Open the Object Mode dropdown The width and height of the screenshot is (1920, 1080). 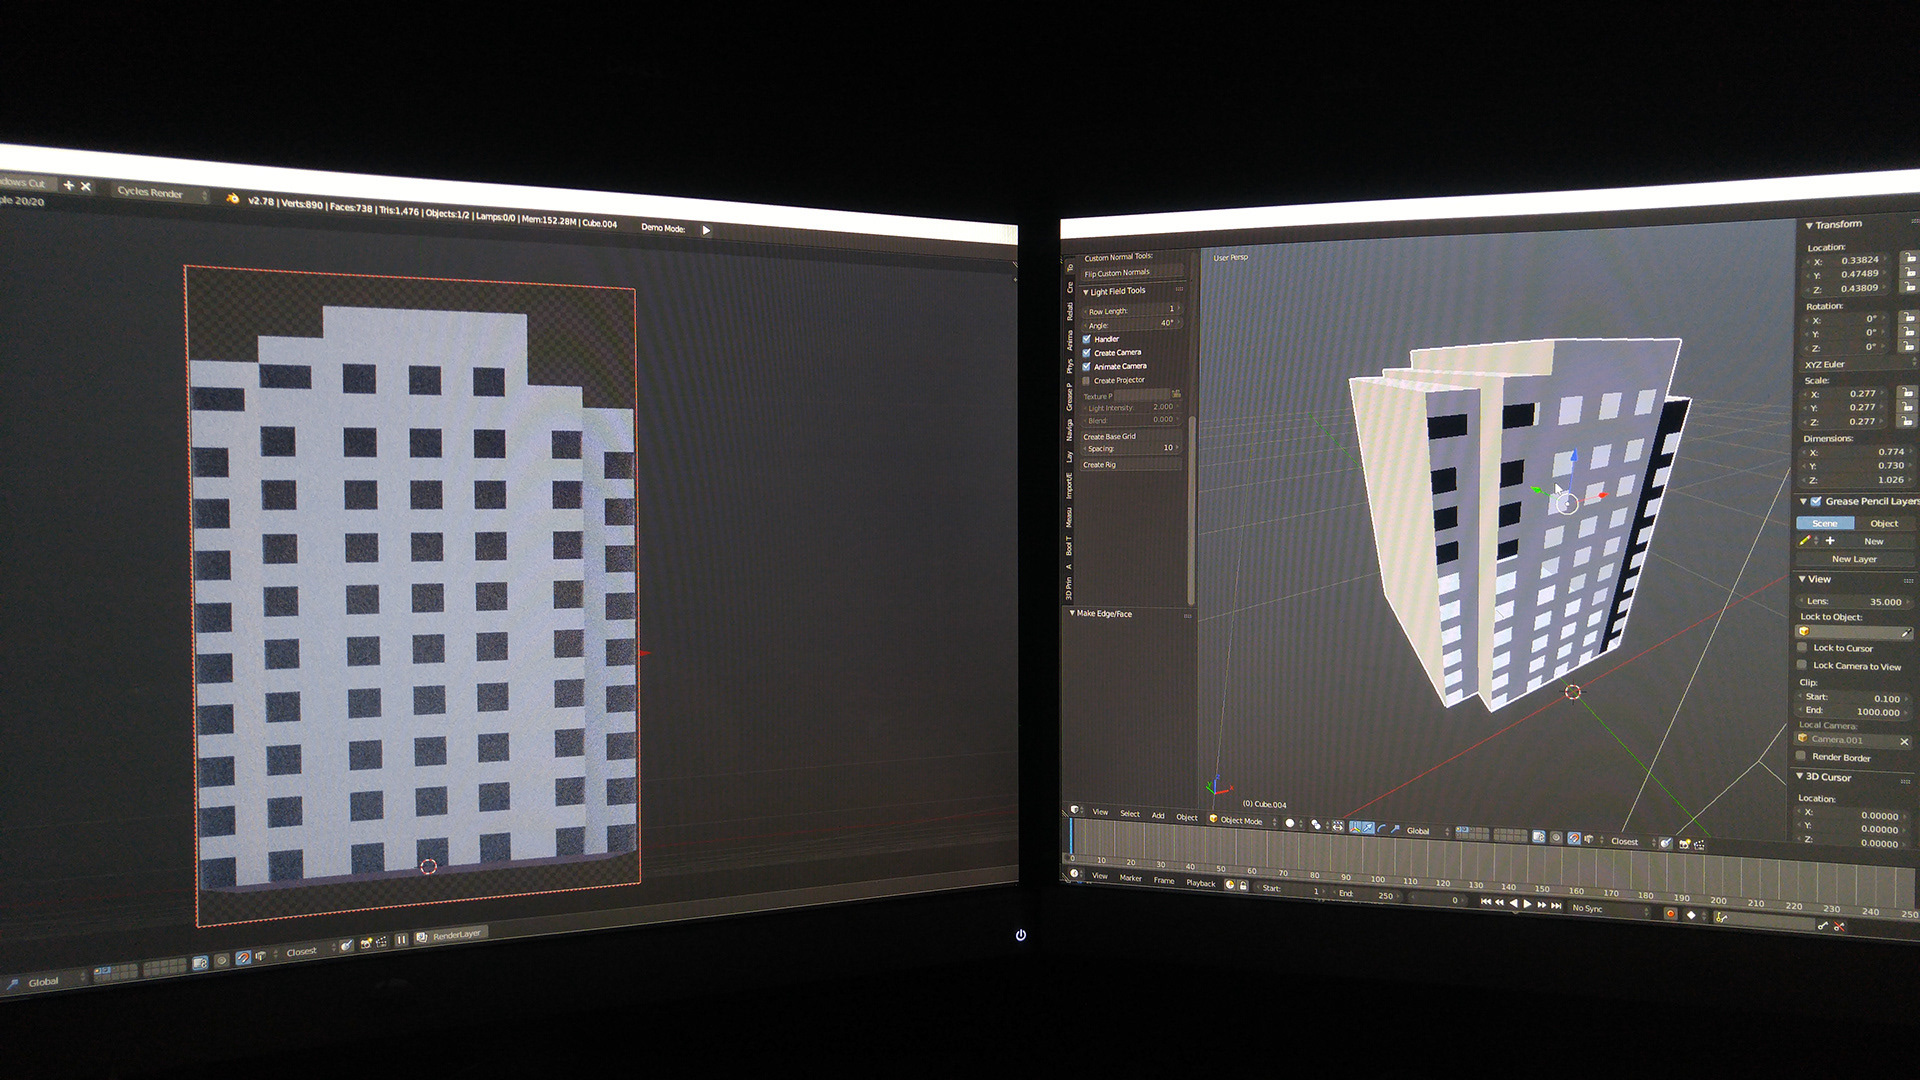tap(1242, 821)
